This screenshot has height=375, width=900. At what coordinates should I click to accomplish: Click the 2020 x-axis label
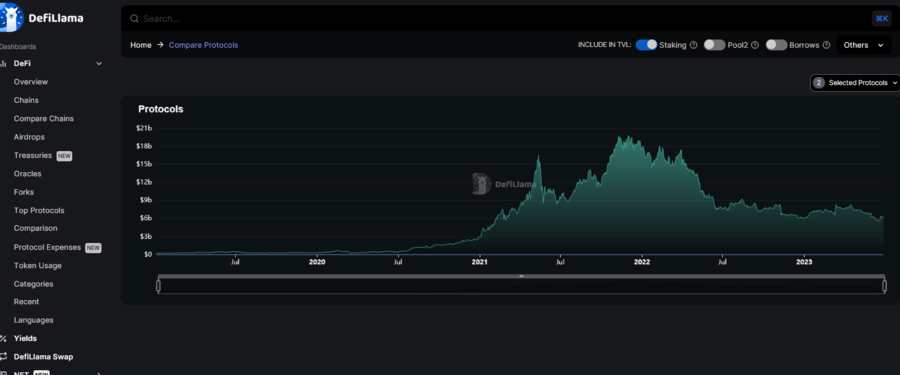(317, 262)
